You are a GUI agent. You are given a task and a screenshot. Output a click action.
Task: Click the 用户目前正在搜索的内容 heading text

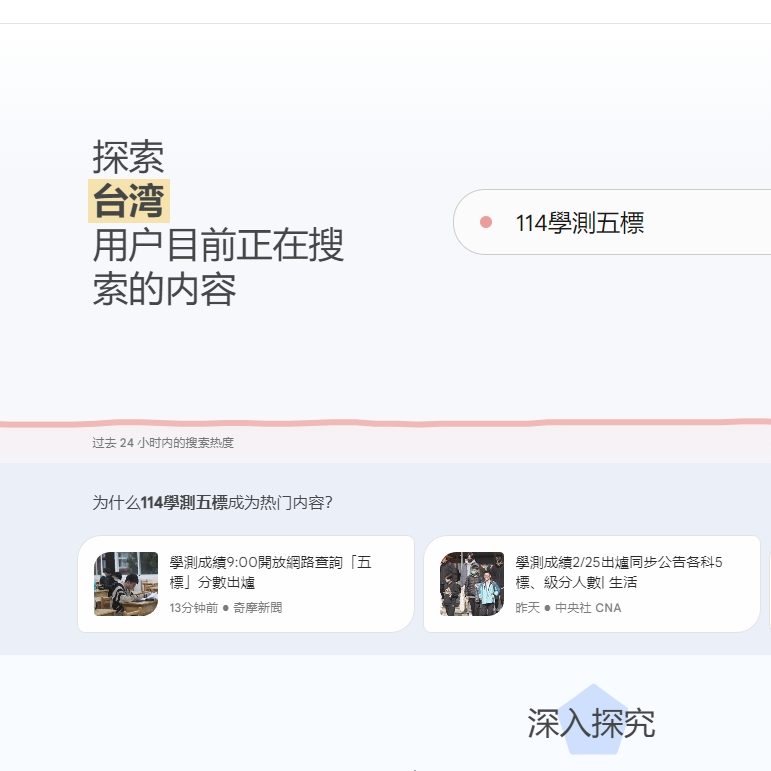tap(218, 267)
